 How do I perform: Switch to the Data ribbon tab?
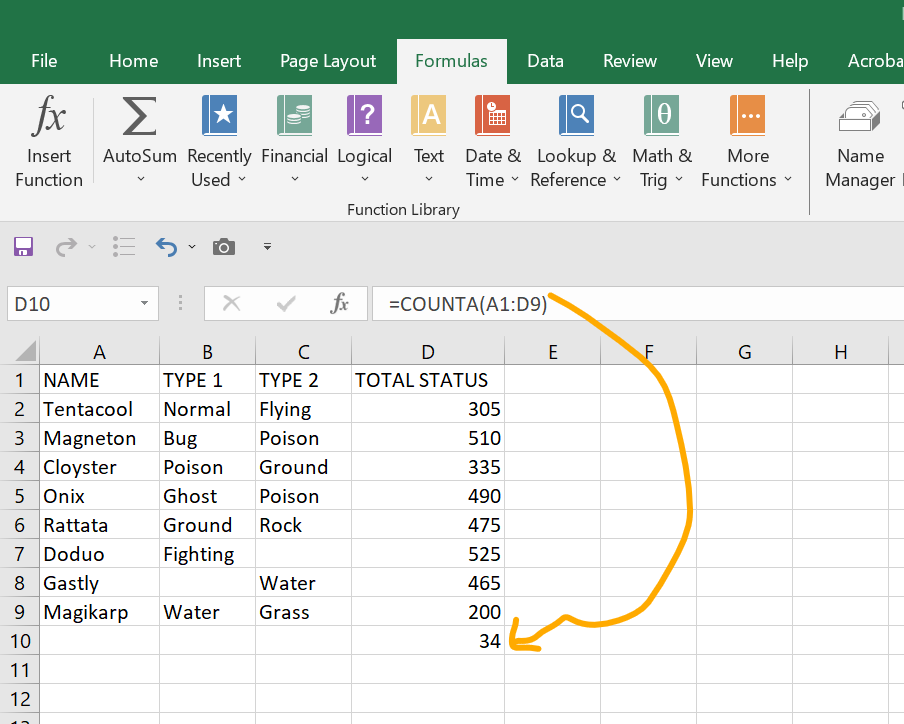(545, 61)
